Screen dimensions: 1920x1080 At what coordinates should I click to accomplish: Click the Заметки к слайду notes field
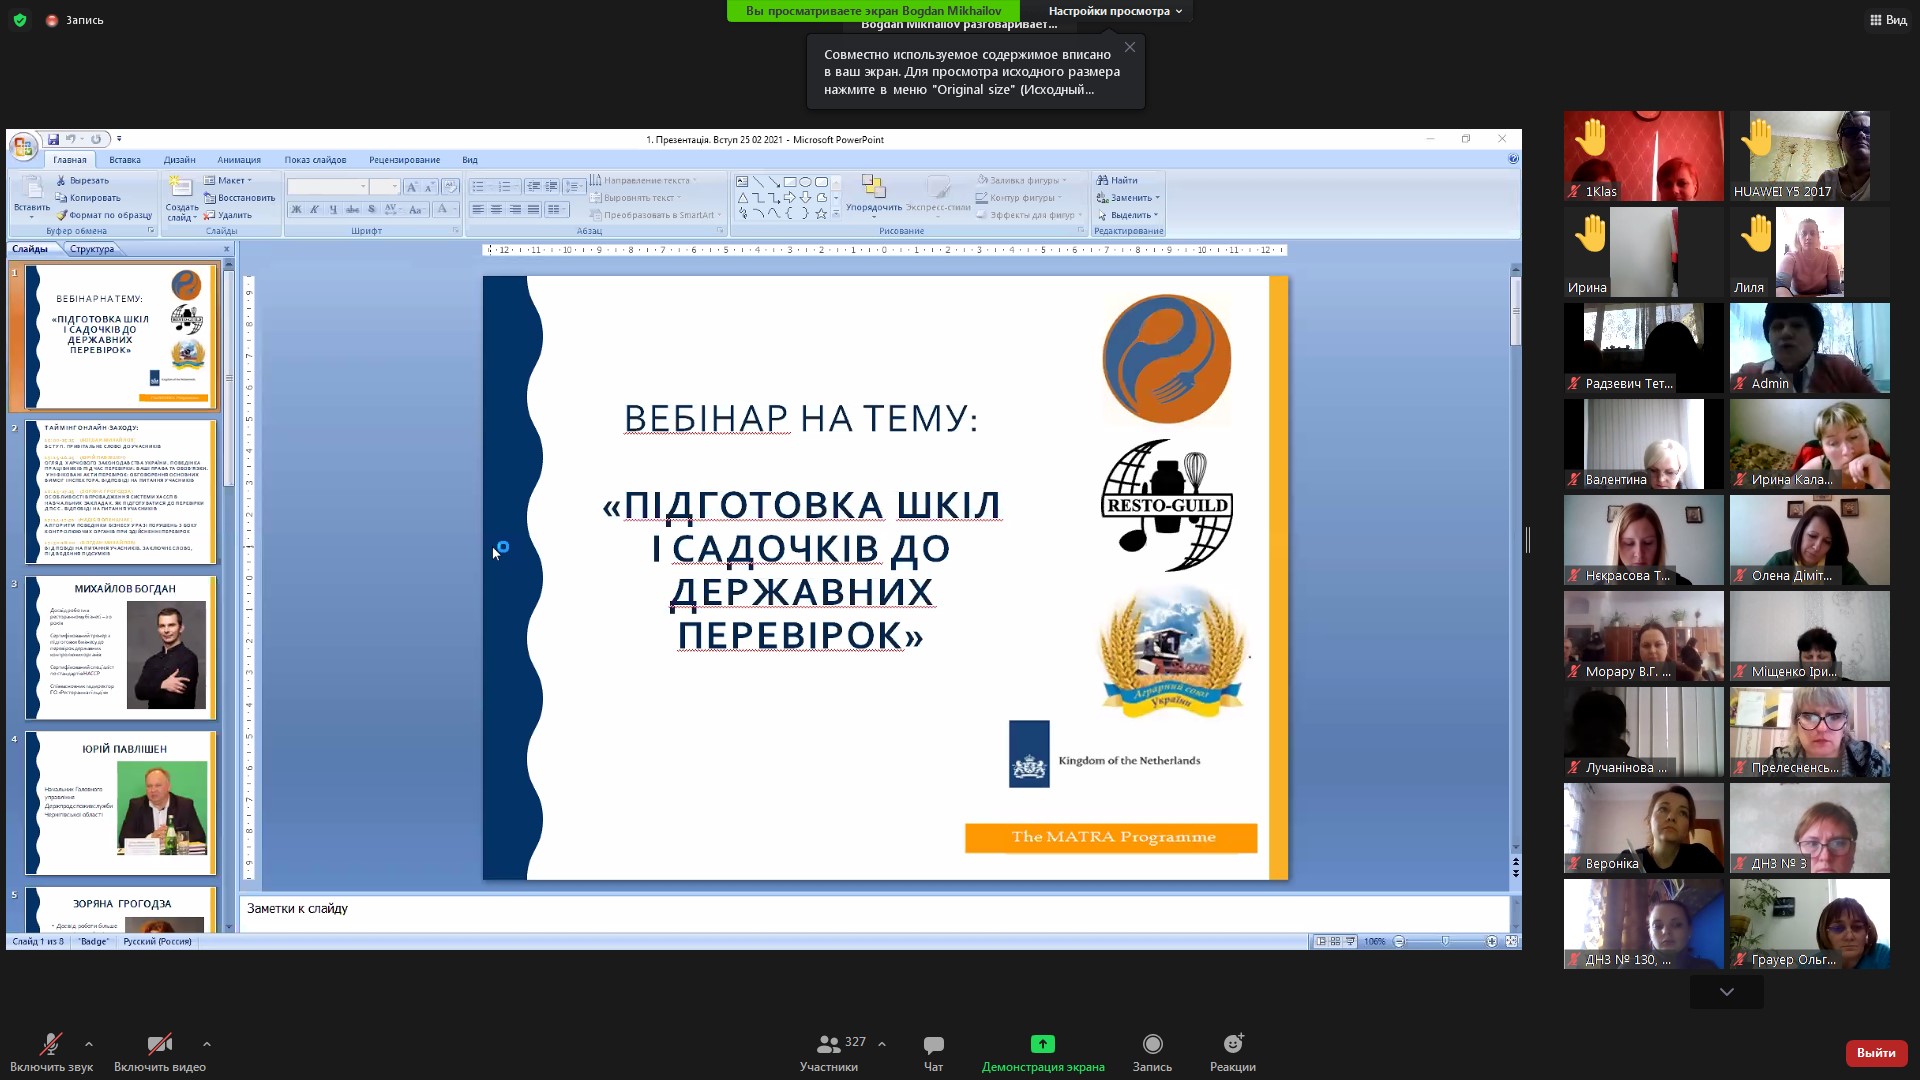[x=874, y=914]
